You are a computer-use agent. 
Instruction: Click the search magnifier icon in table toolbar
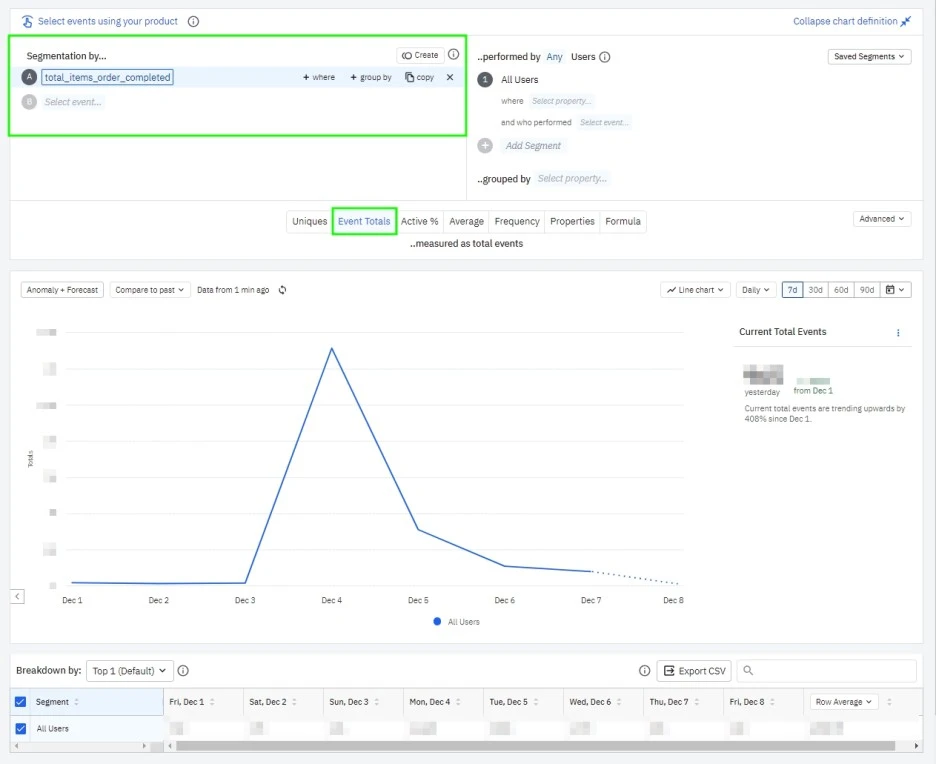coord(748,670)
